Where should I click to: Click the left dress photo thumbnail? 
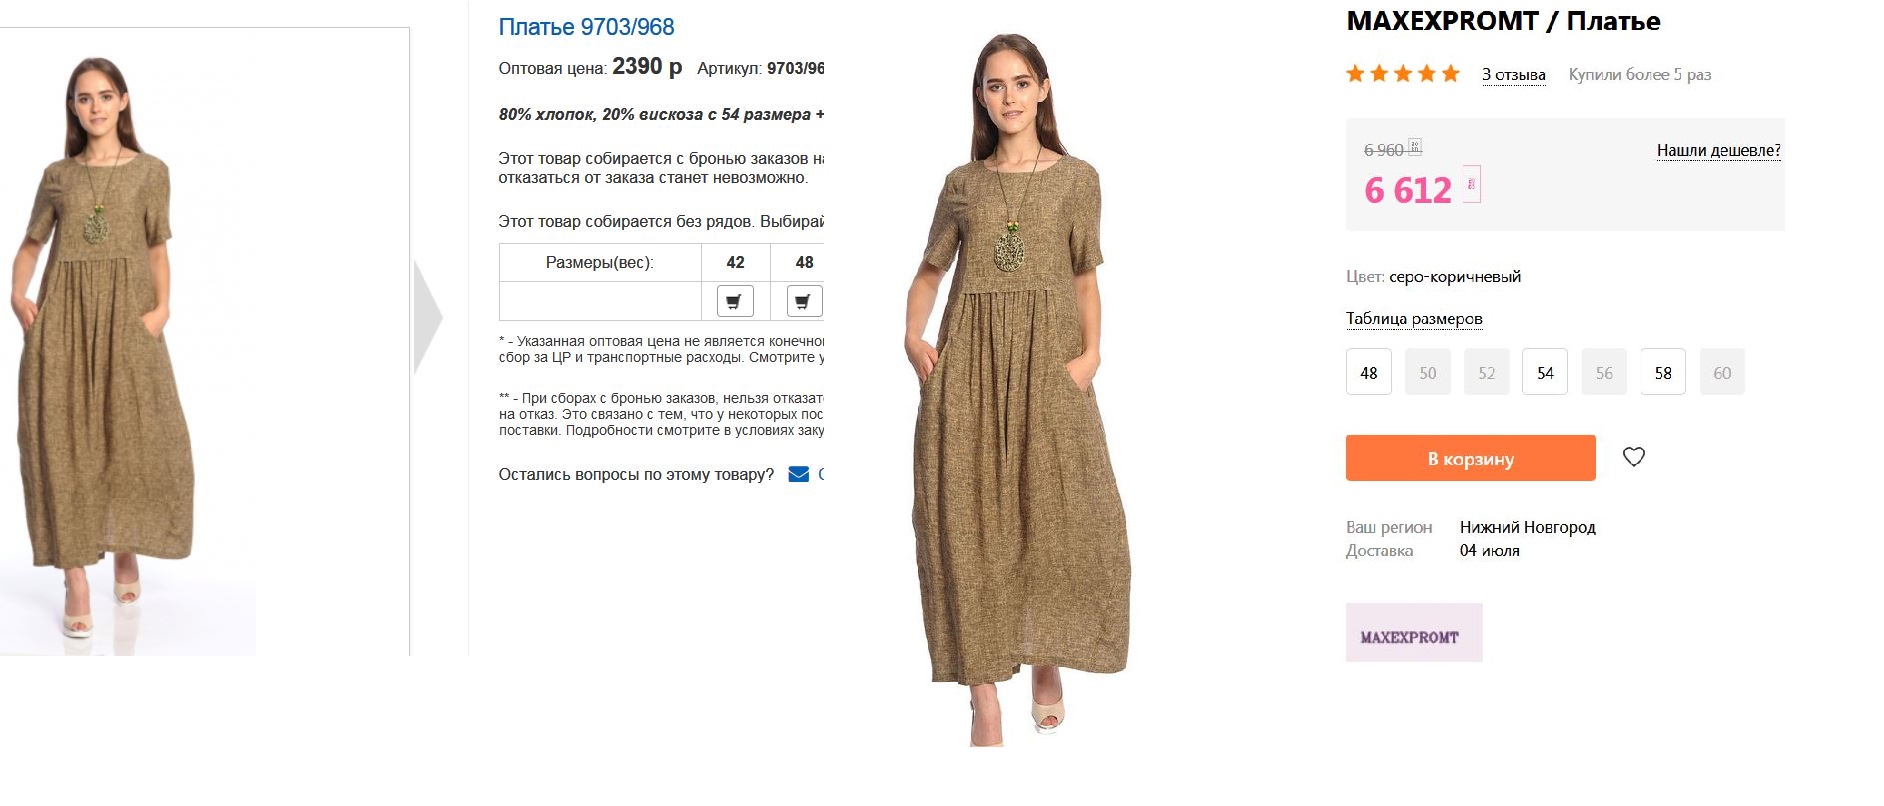pyautogui.click(x=128, y=341)
